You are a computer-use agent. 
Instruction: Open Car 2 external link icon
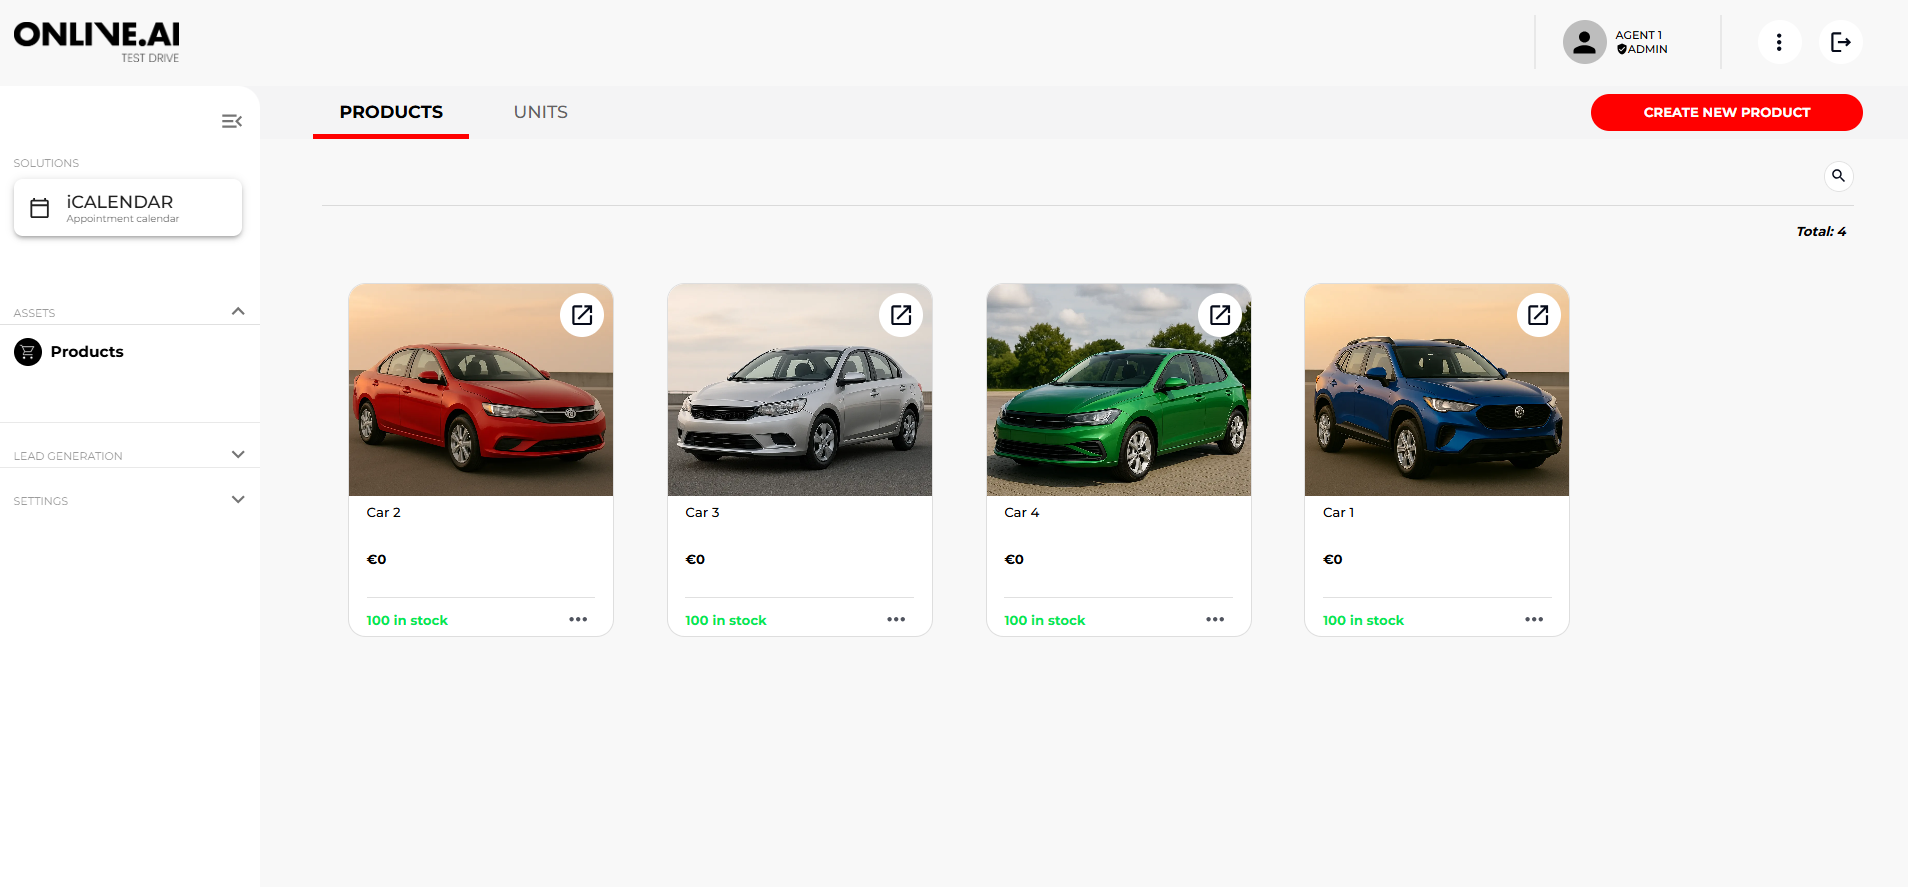582,315
